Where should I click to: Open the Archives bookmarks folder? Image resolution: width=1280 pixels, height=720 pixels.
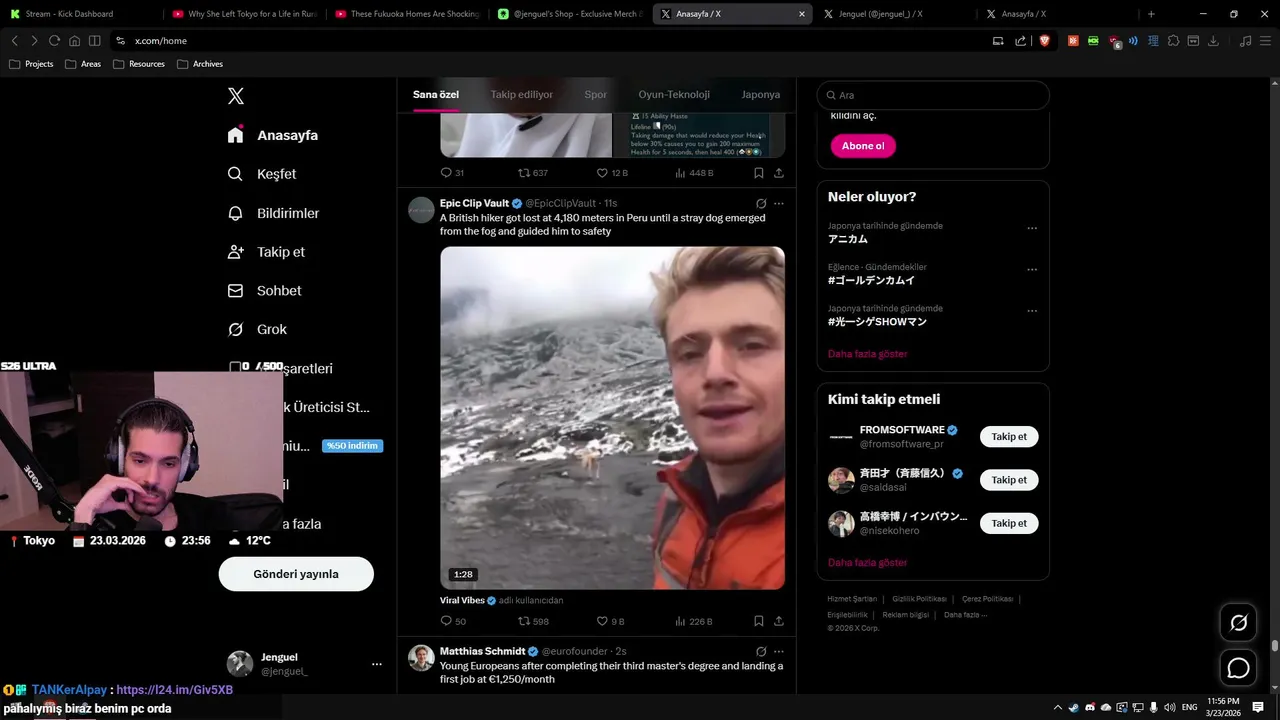200,64
